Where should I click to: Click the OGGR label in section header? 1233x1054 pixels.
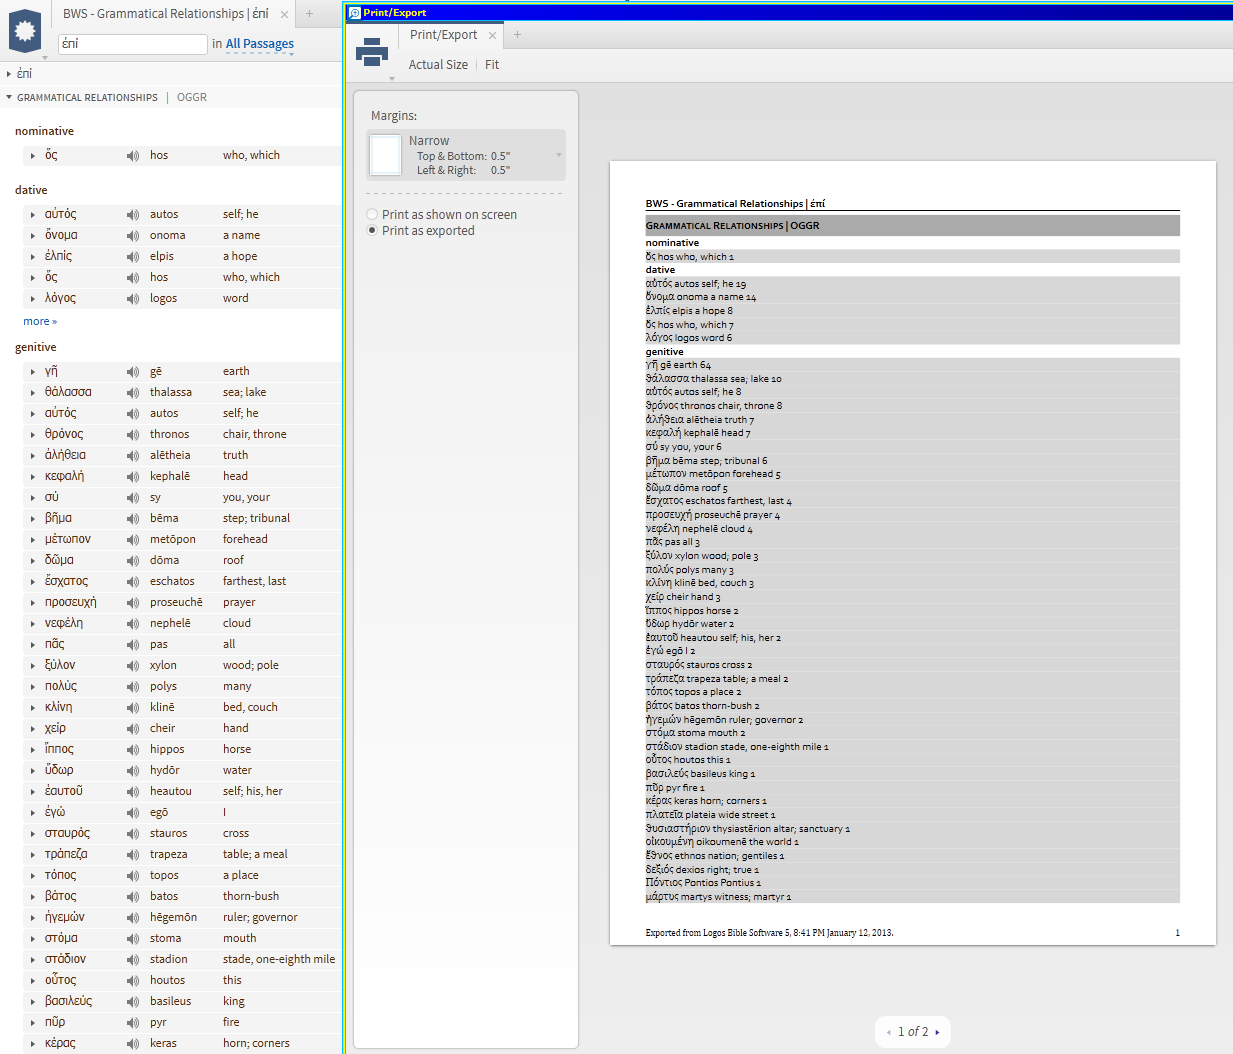coord(192,98)
